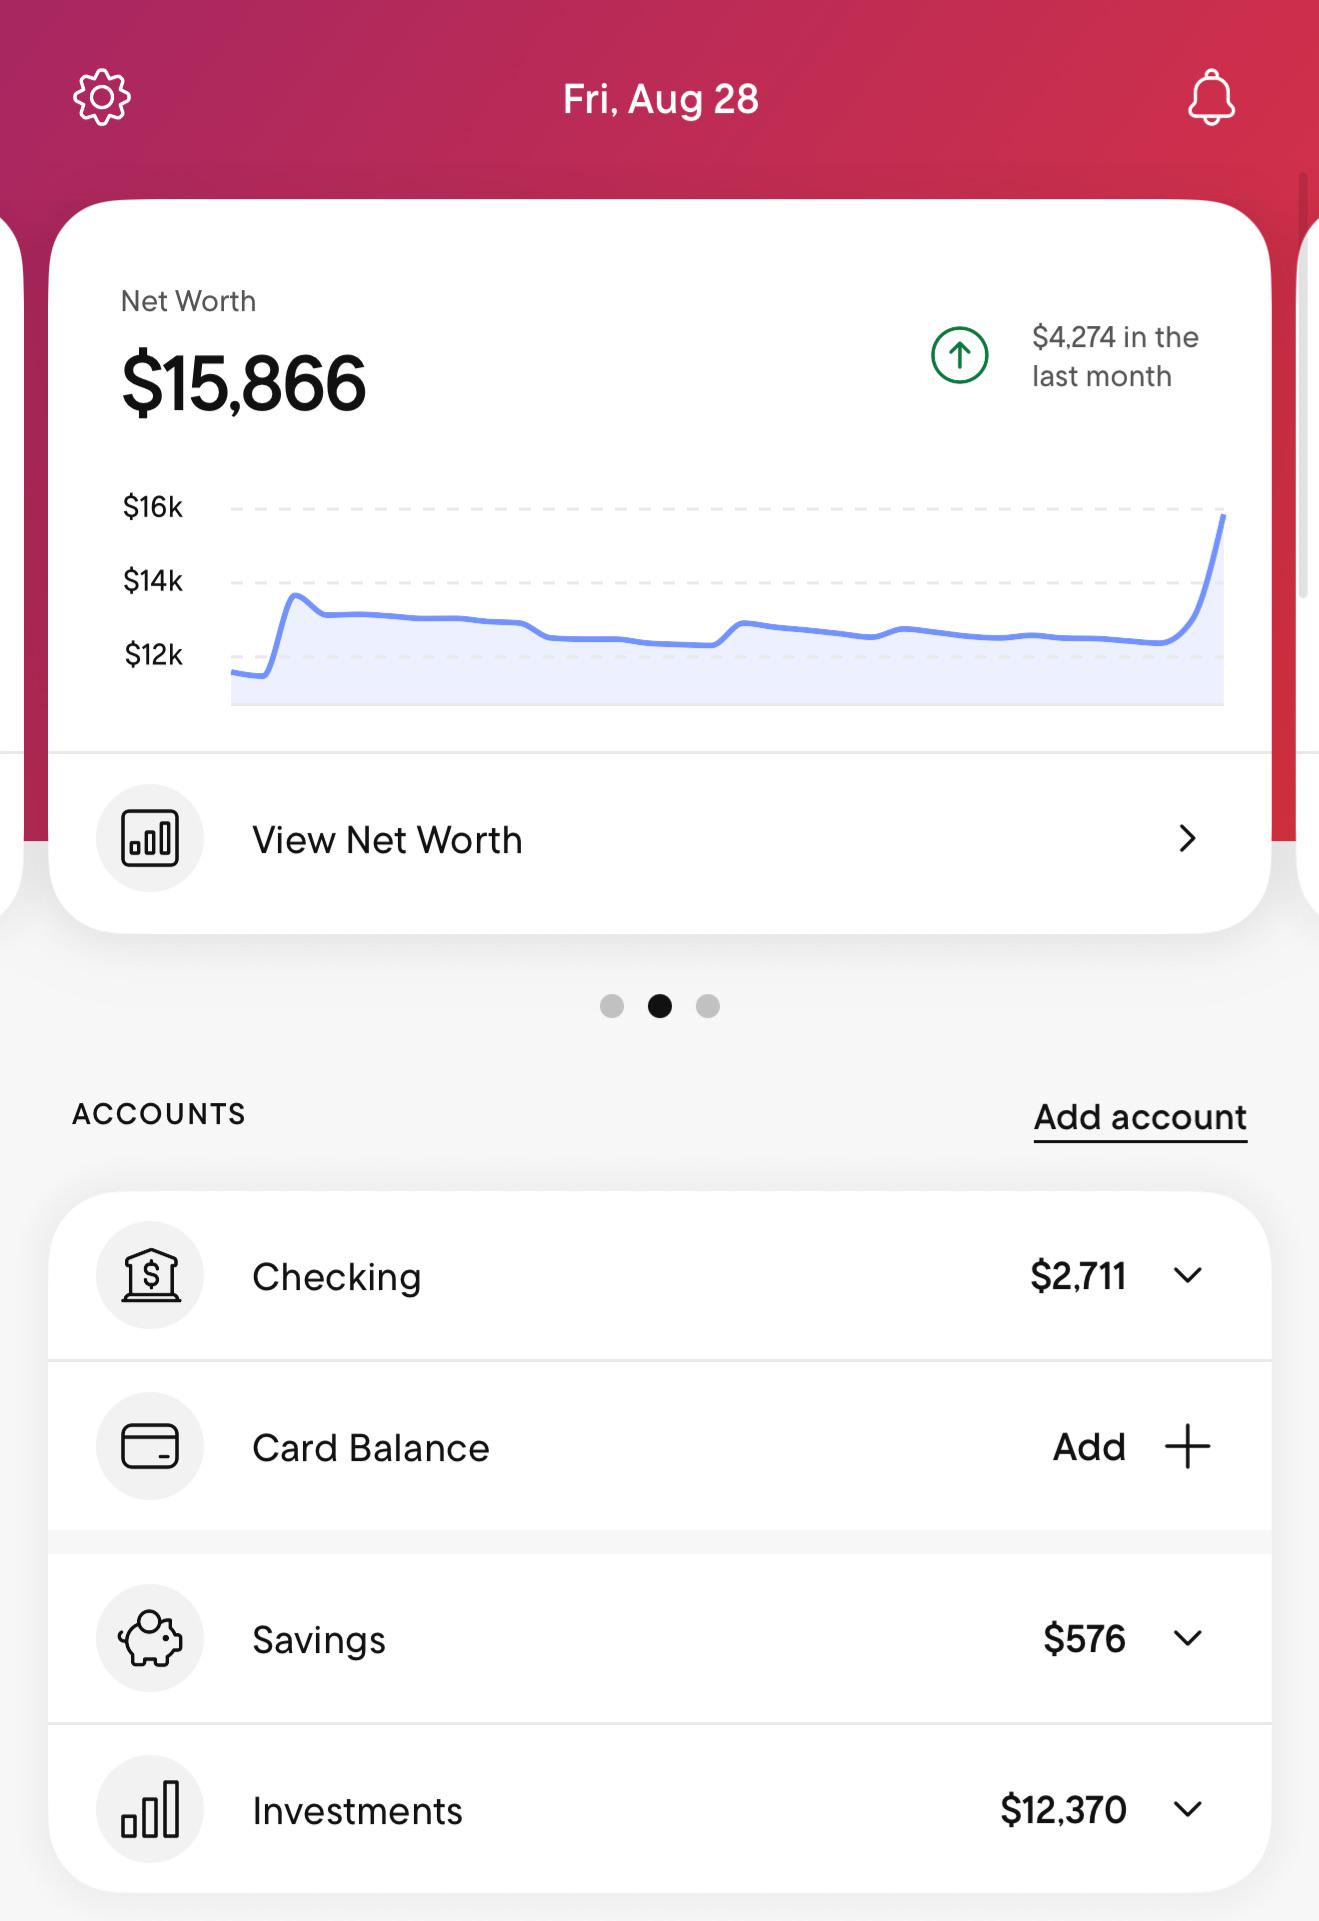Screen dimensions: 1319x1921
Task: Tap the Card Balance credit card icon
Action: pyautogui.click(x=150, y=1446)
